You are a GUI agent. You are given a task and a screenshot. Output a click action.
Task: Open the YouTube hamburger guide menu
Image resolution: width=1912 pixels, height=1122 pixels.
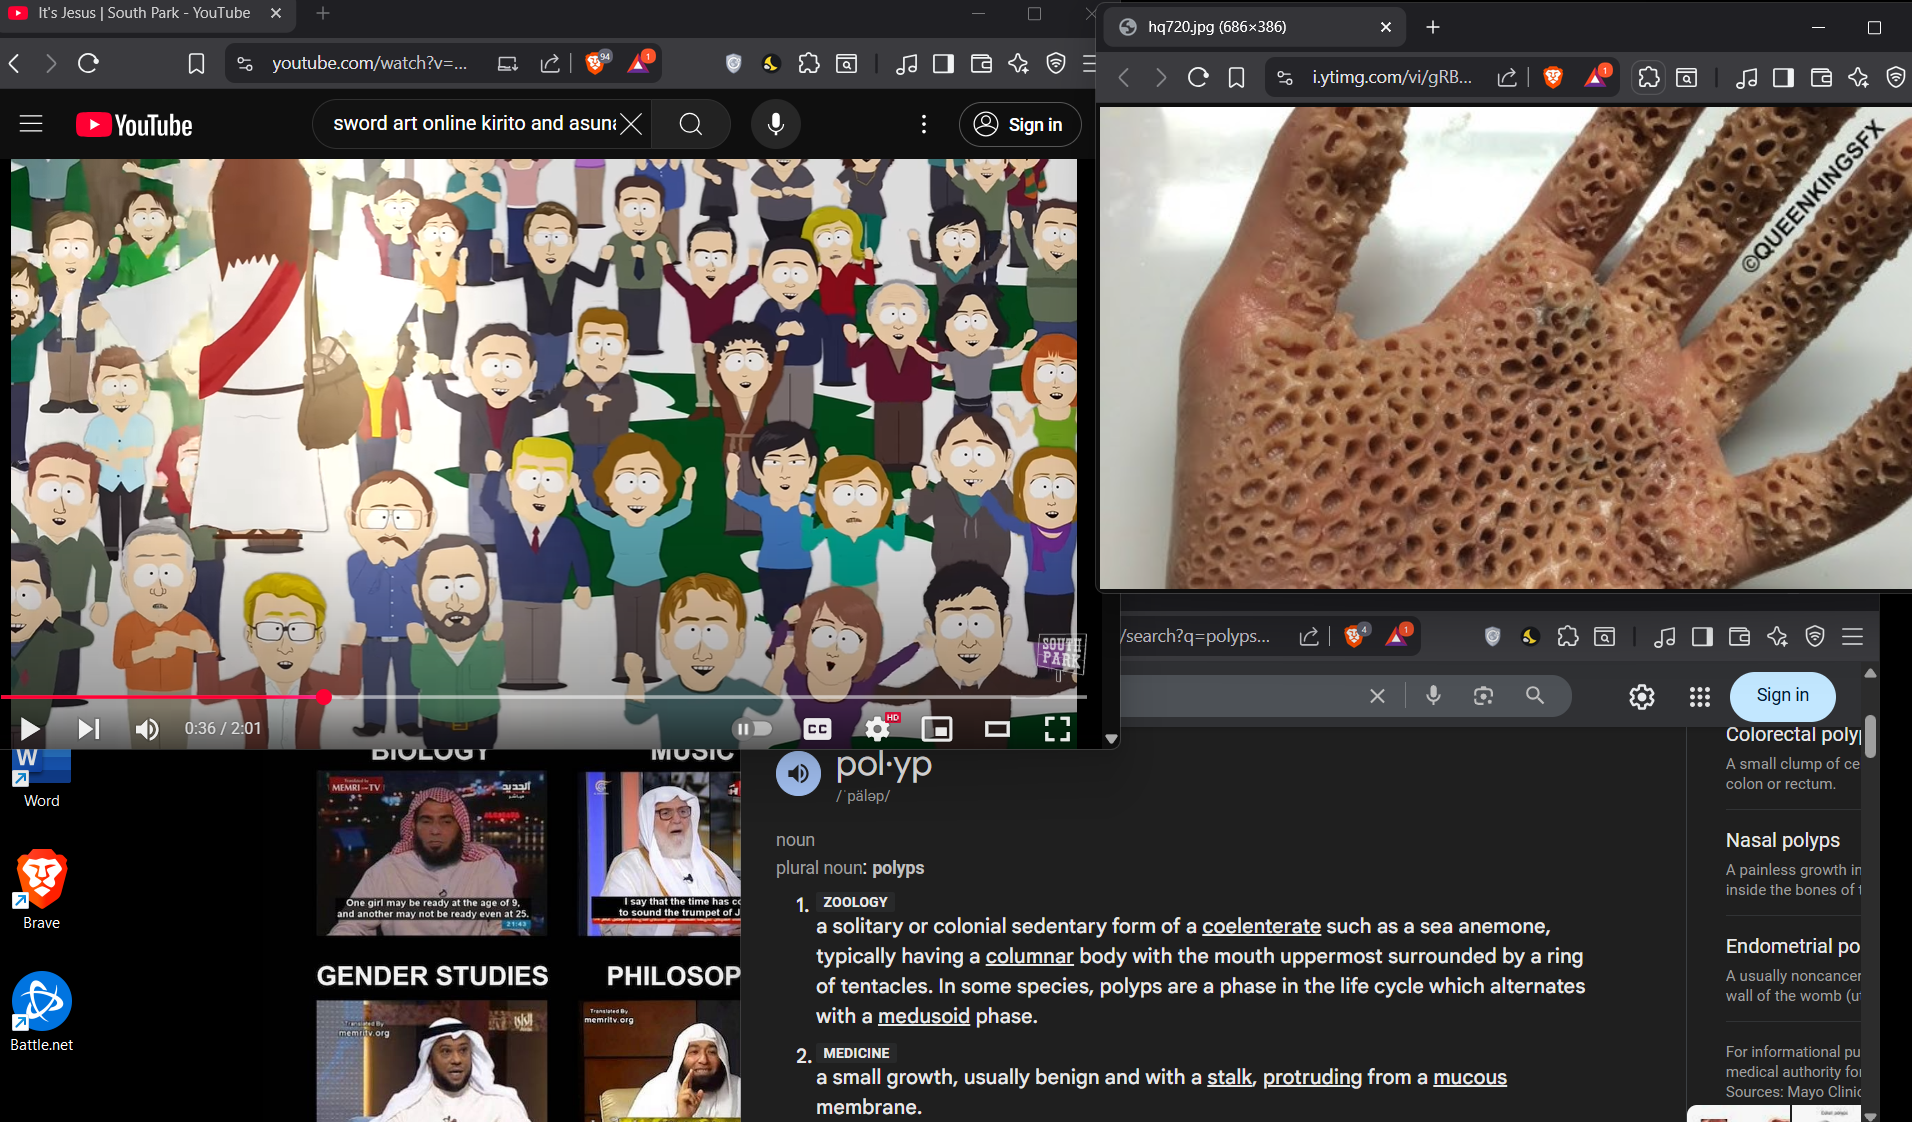point(31,124)
